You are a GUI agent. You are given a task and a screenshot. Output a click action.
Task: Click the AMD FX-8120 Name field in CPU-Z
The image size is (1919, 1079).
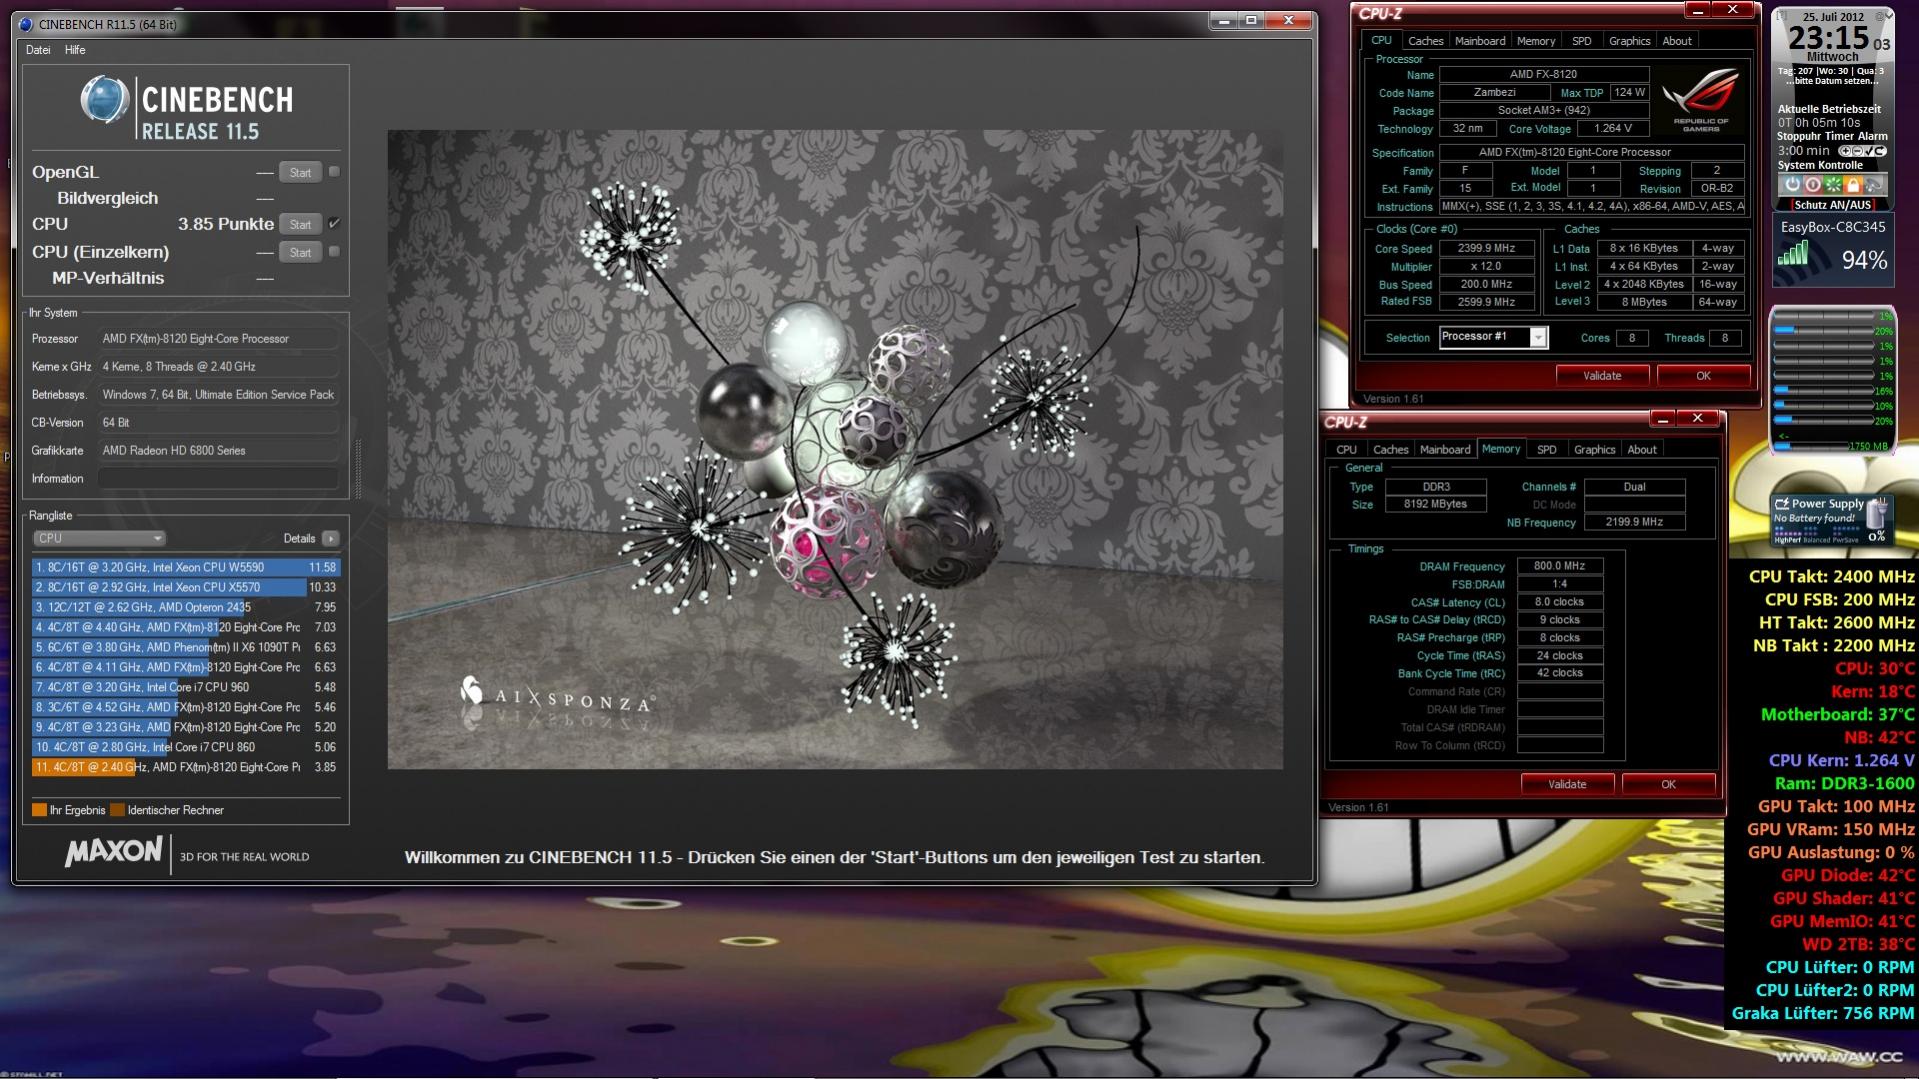click(x=1543, y=74)
